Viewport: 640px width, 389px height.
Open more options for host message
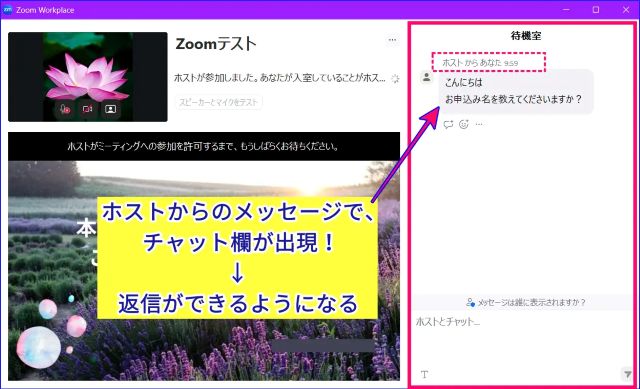pos(479,124)
